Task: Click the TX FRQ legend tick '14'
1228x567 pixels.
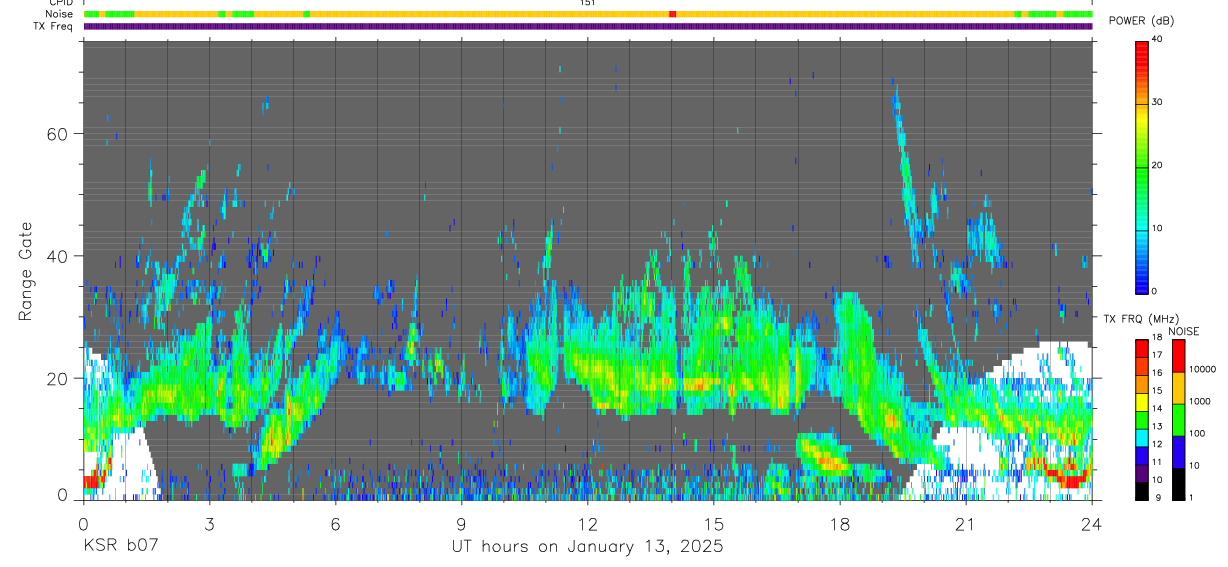Action: tap(1158, 409)
